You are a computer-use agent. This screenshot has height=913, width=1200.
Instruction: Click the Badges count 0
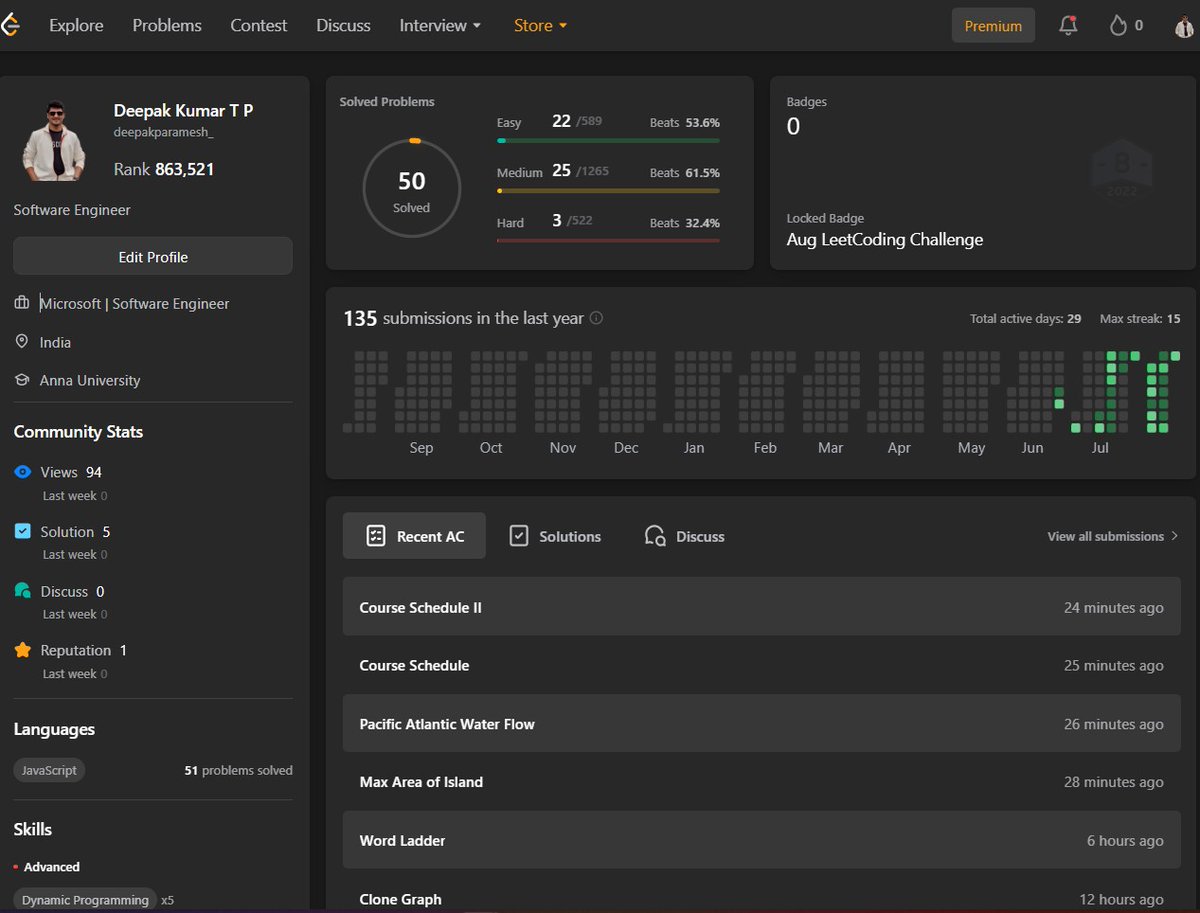coord(793,126)
